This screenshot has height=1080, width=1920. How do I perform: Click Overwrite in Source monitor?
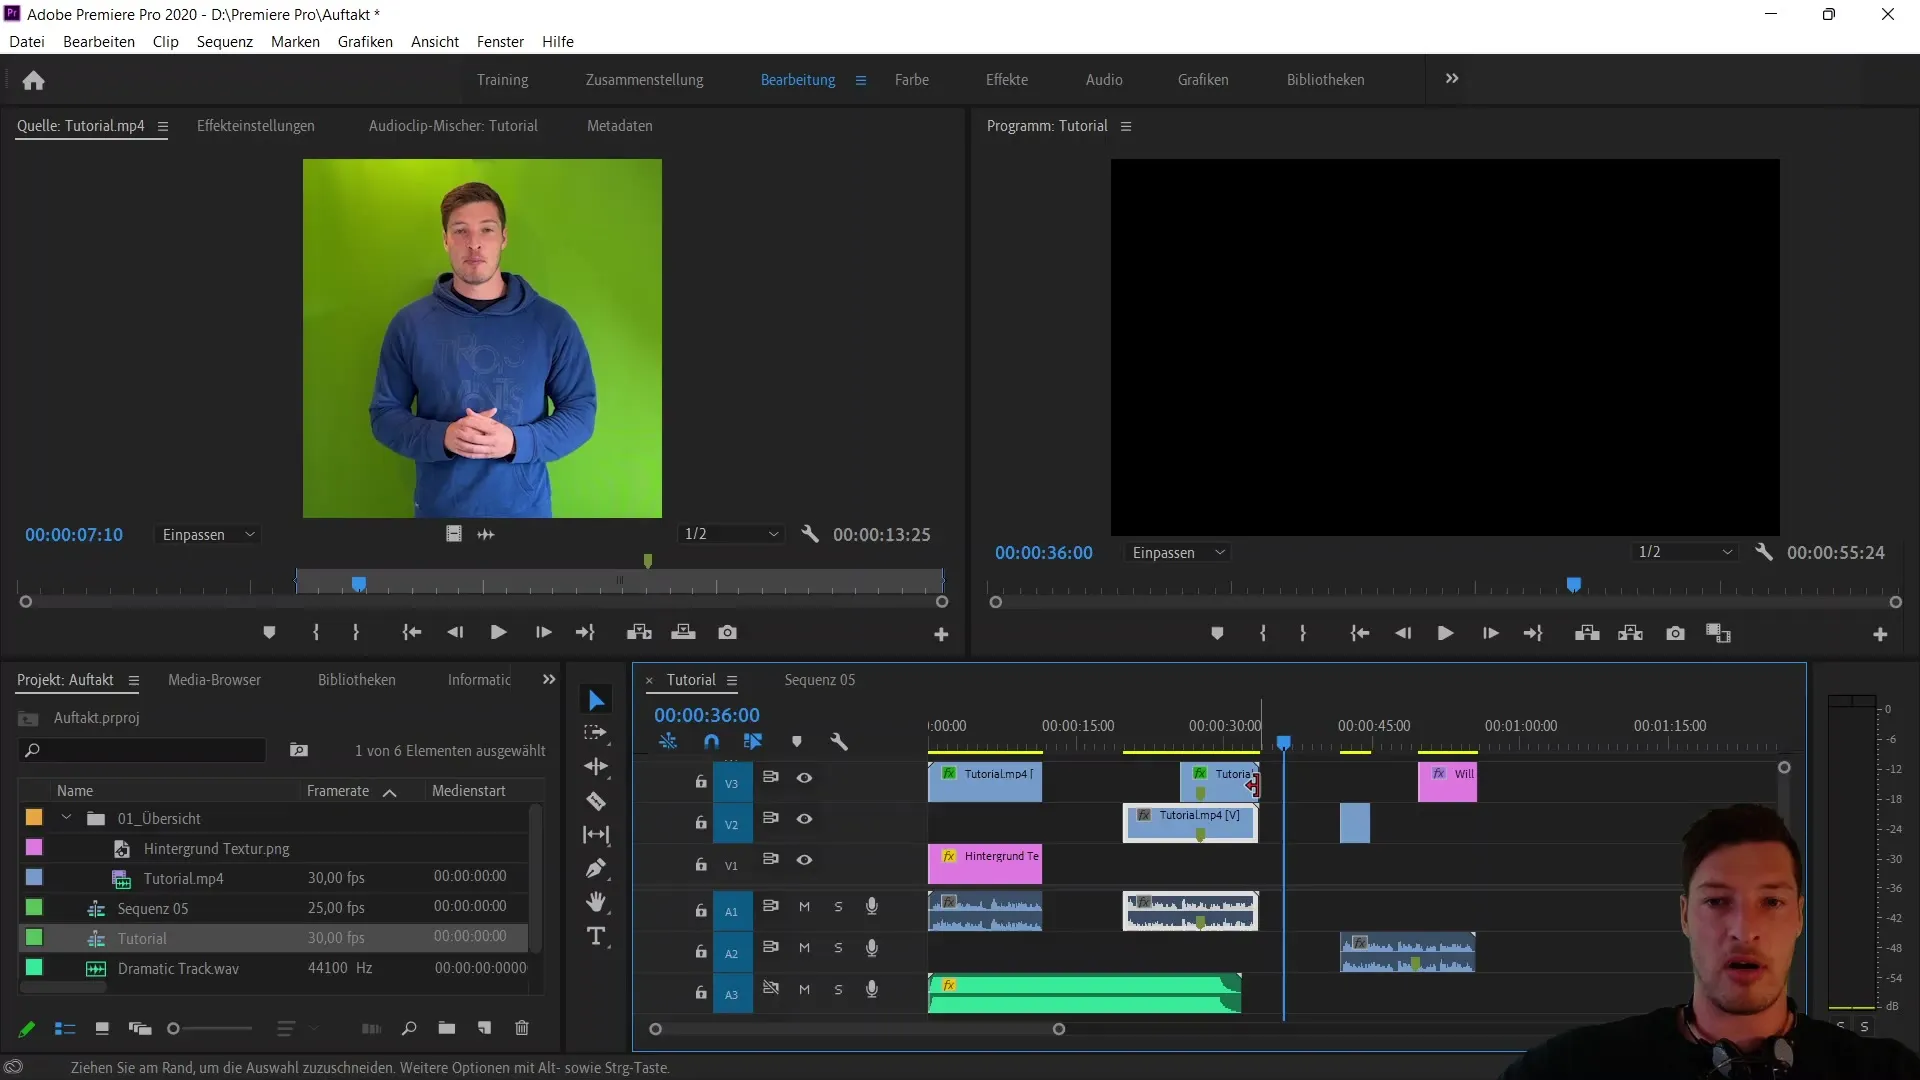coord(683,632)
